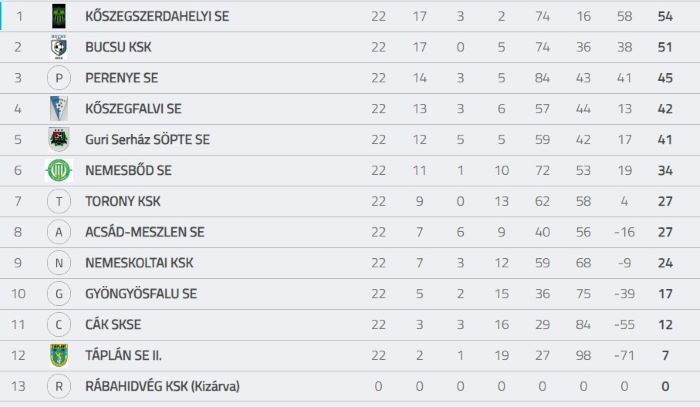Click the Söpte SE club badge
This screenshot has height=407, width=700.
59,139
